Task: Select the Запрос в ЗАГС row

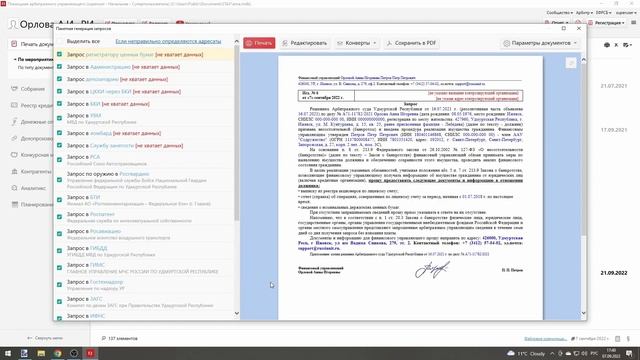Action: pyautogui.click(x=144, y=302)
